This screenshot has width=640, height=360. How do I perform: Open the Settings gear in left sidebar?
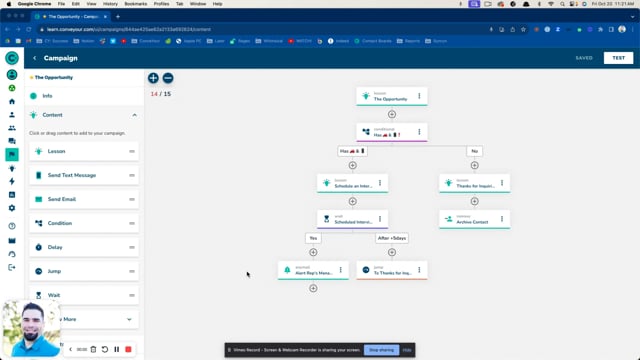pyautogui.click(x=12, y=208)
